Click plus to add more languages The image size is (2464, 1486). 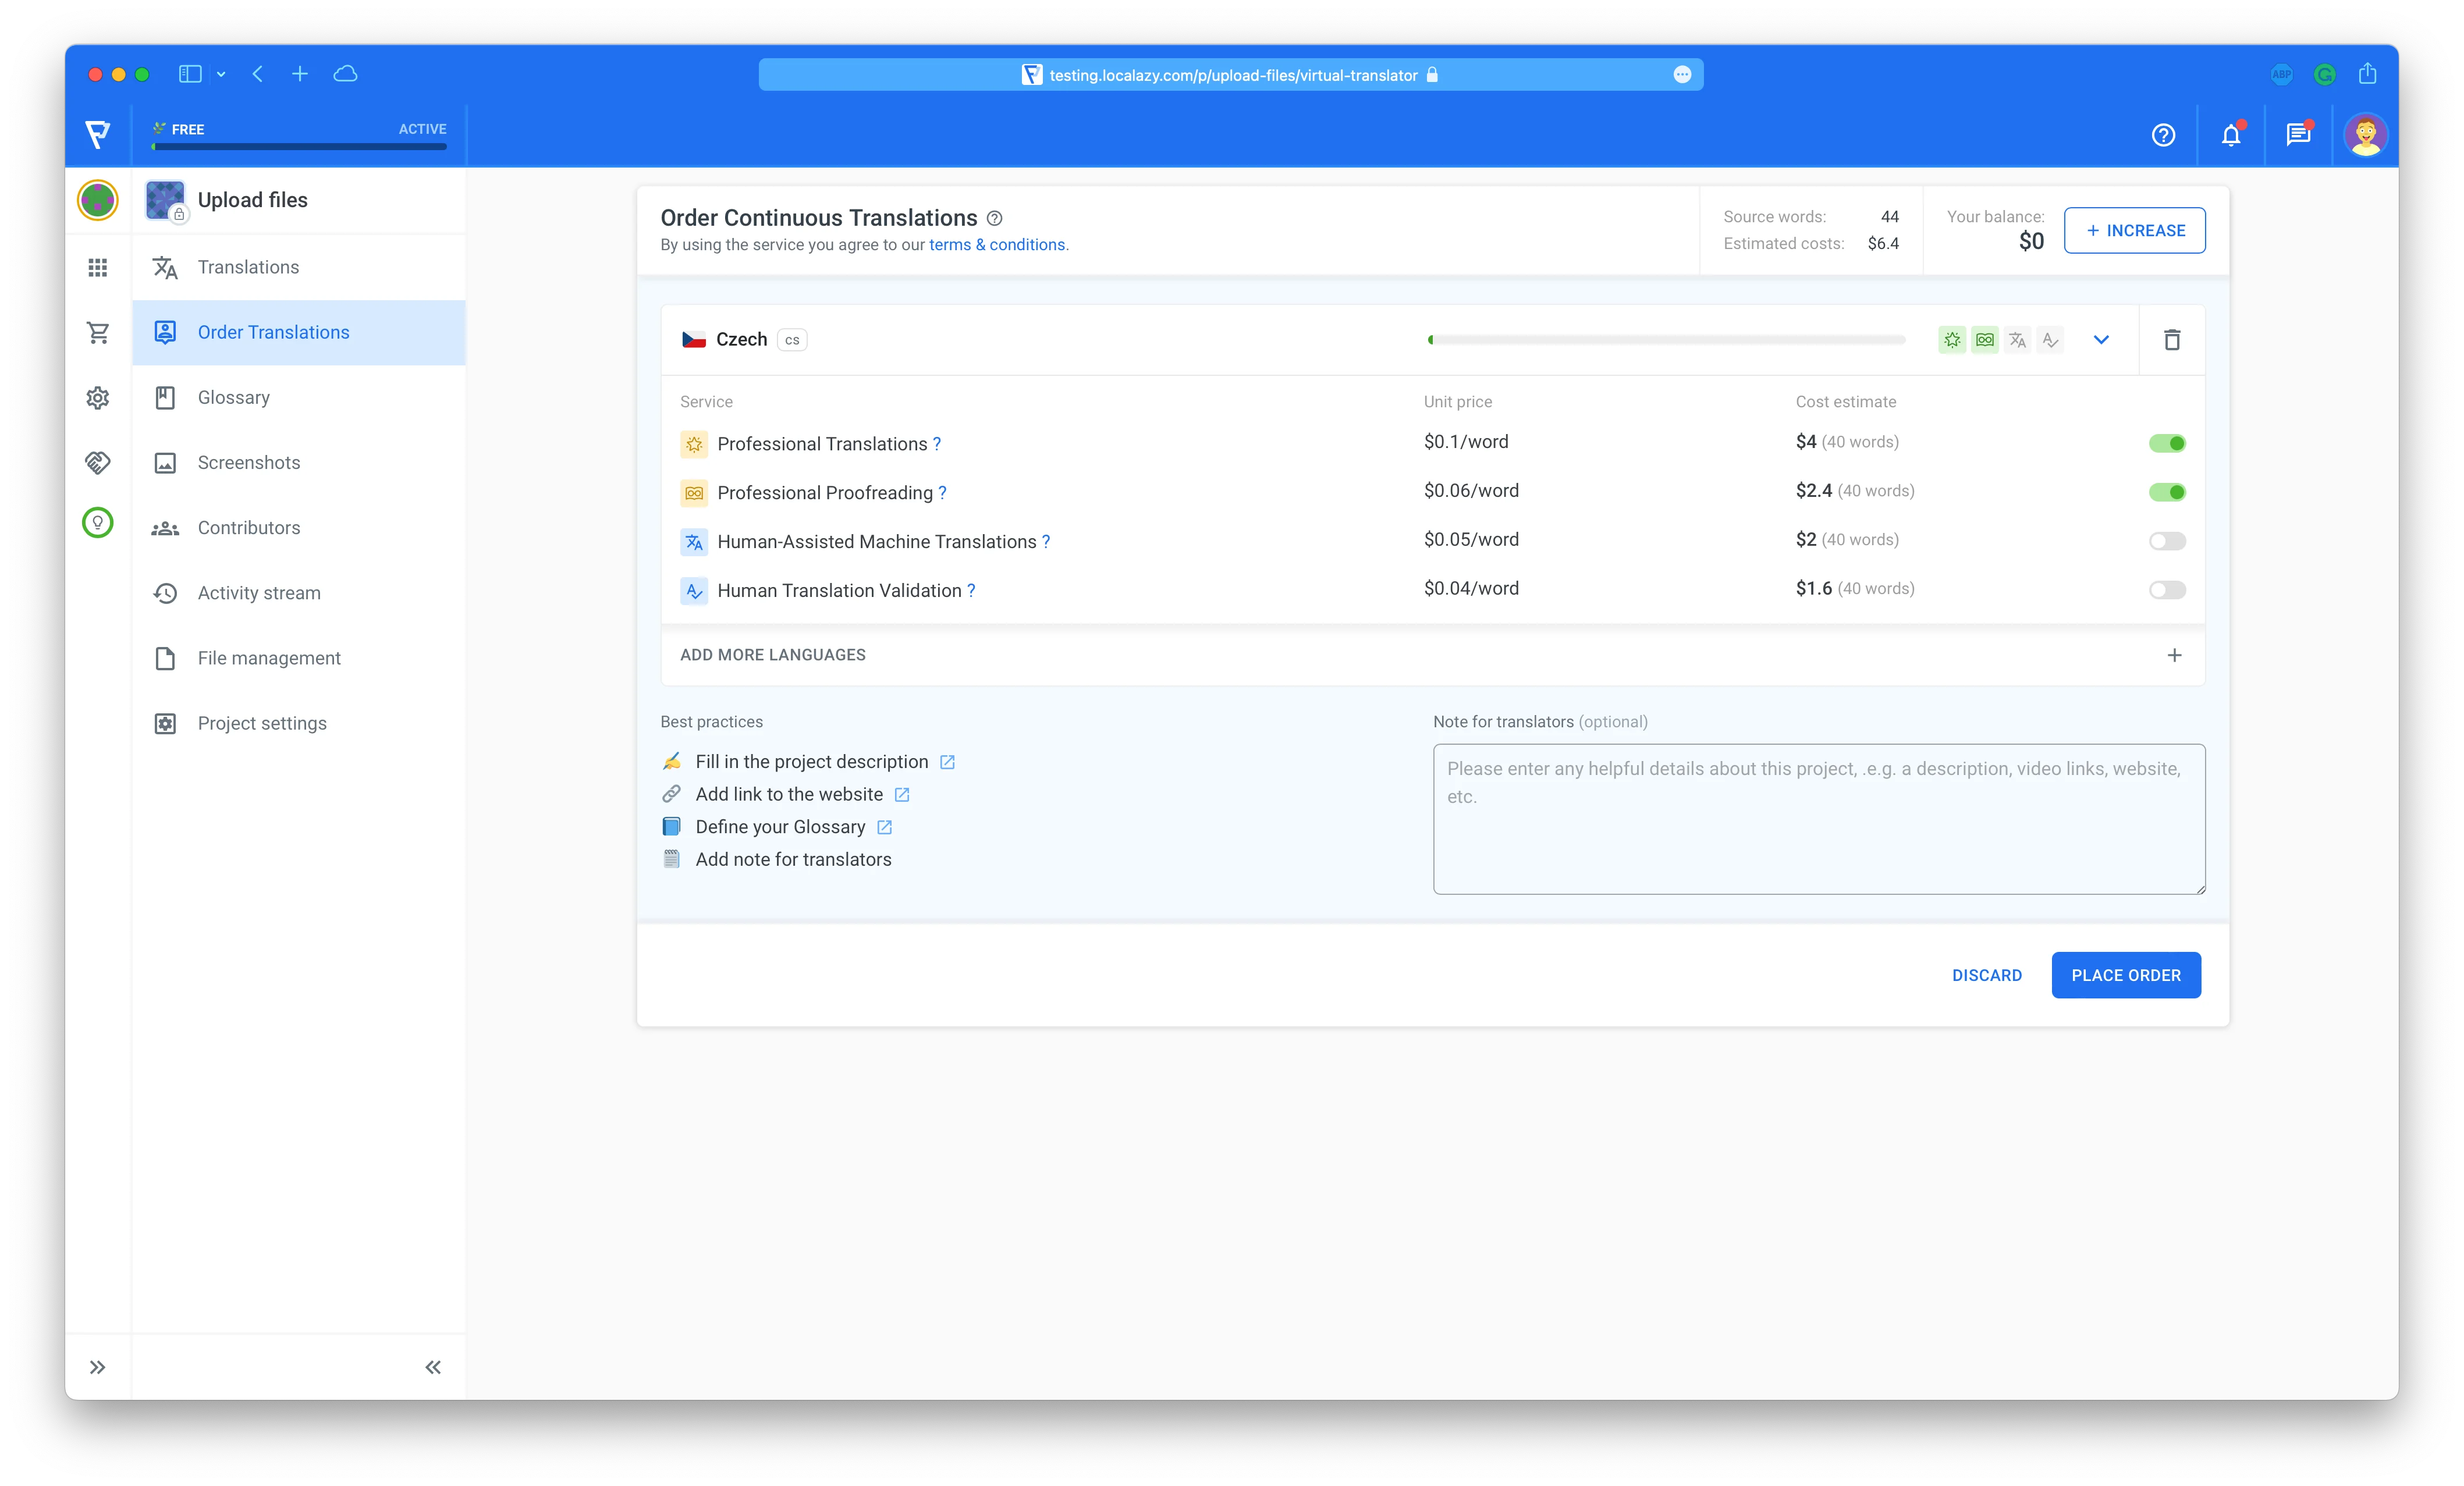pyautogui.click(x=2174, y=656)
